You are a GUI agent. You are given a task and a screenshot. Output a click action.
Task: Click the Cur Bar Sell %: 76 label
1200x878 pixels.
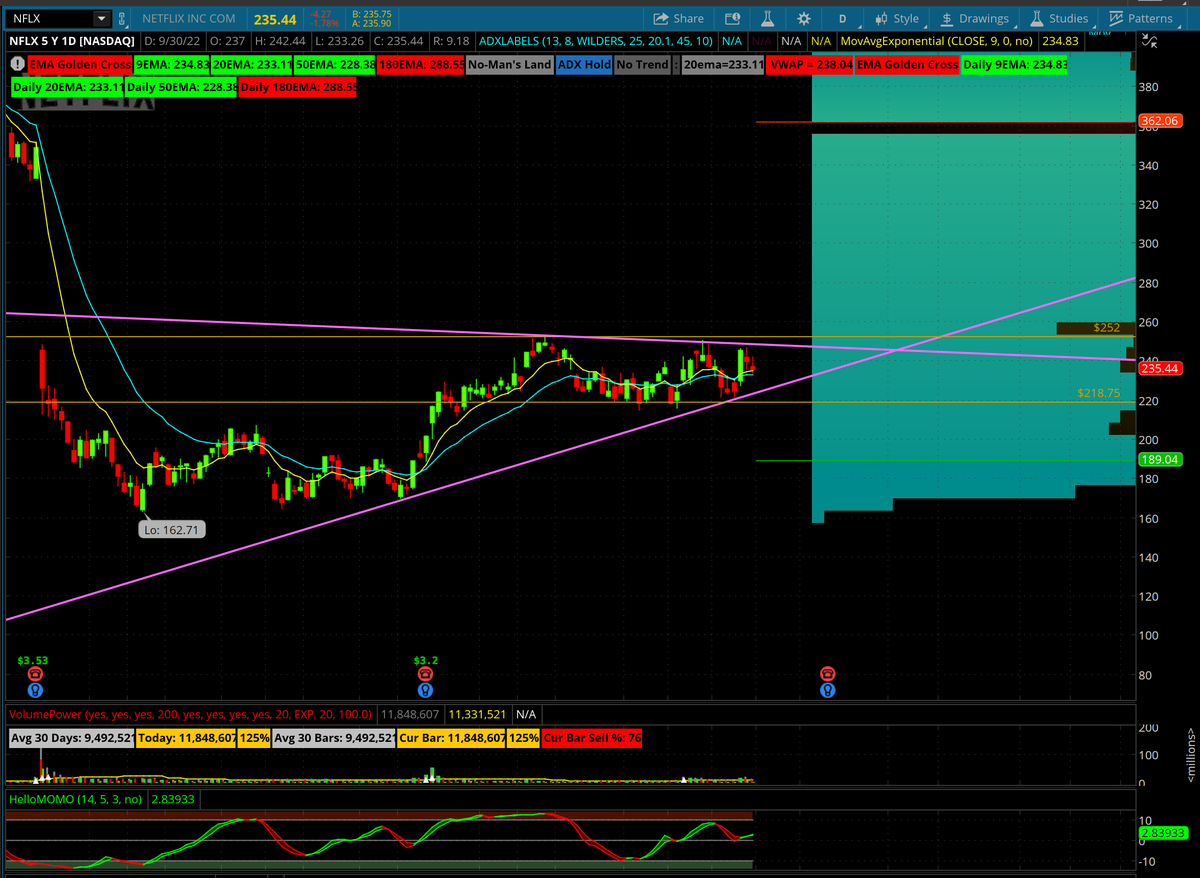[591, 738]
